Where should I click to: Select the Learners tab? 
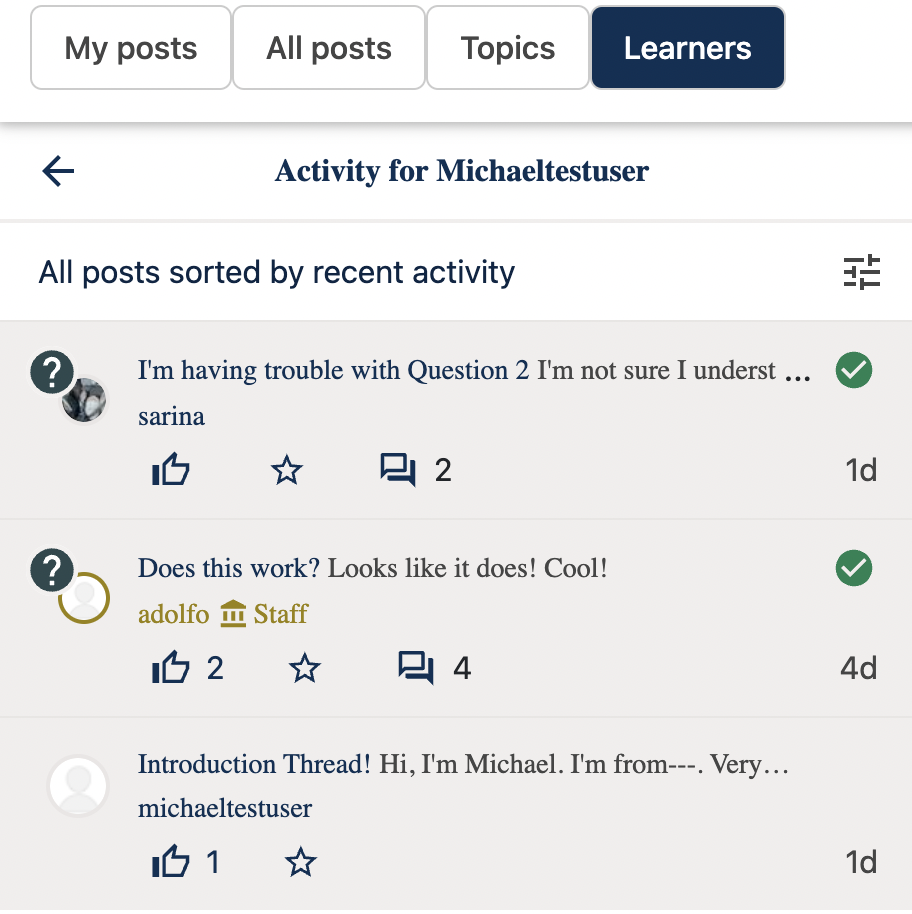(x=688, y=48)
